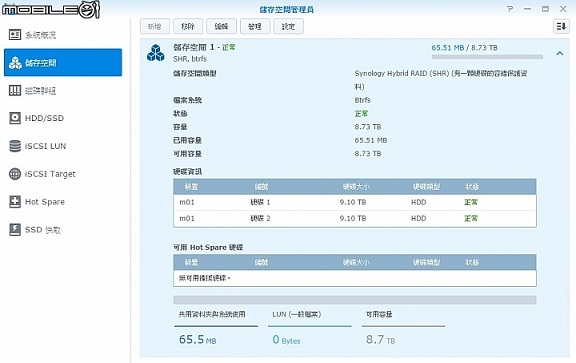Open the iSCSI LUN database icon
The image size is (576, 363).
(15, 146)
